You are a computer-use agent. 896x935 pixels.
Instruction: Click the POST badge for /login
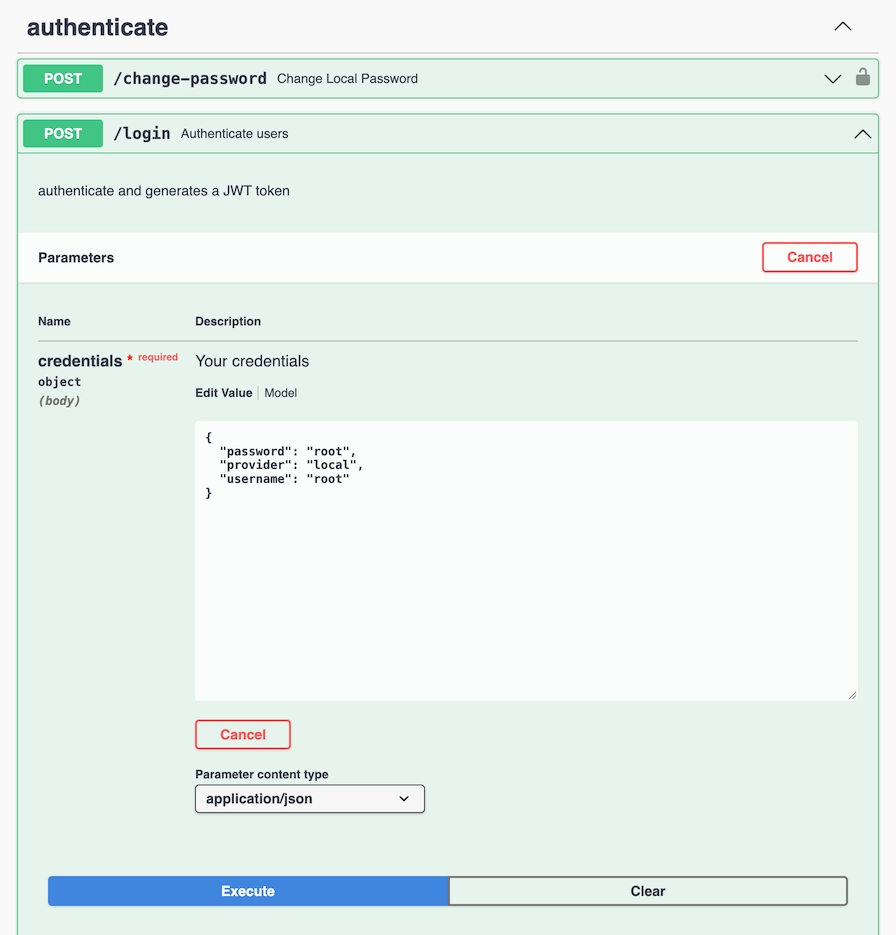pos(63,134)
